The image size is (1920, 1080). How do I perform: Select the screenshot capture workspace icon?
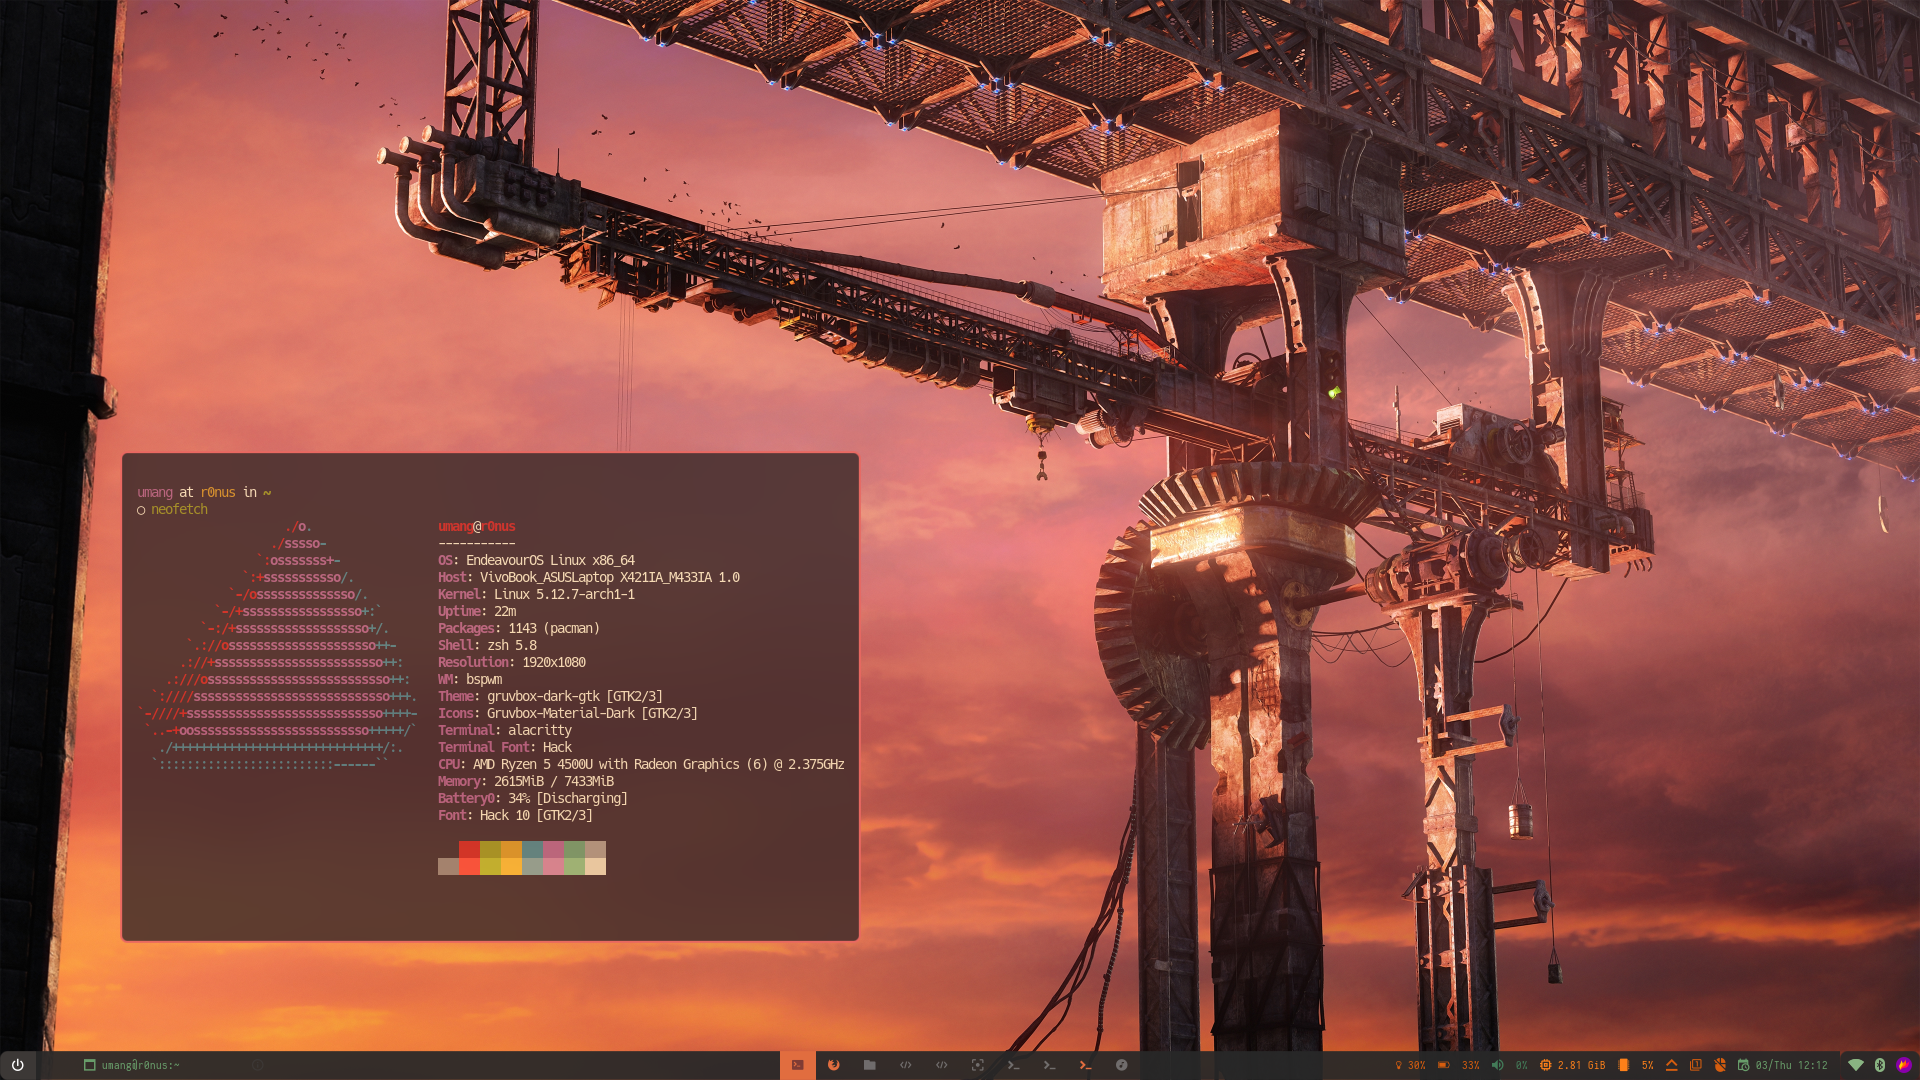(x=977, y=1065)
